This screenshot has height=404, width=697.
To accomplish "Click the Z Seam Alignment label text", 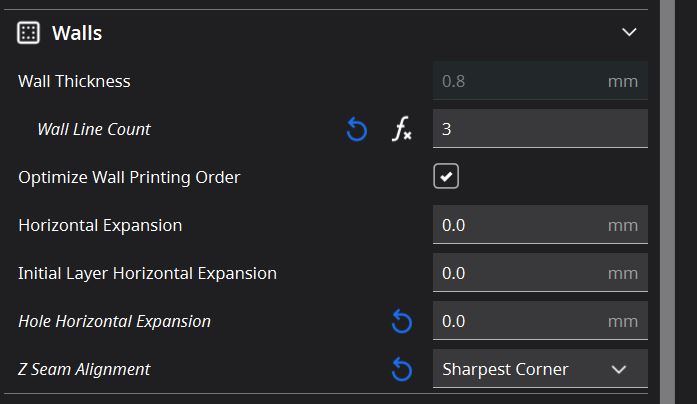I will pyautogui.click(x=84, y=369).
